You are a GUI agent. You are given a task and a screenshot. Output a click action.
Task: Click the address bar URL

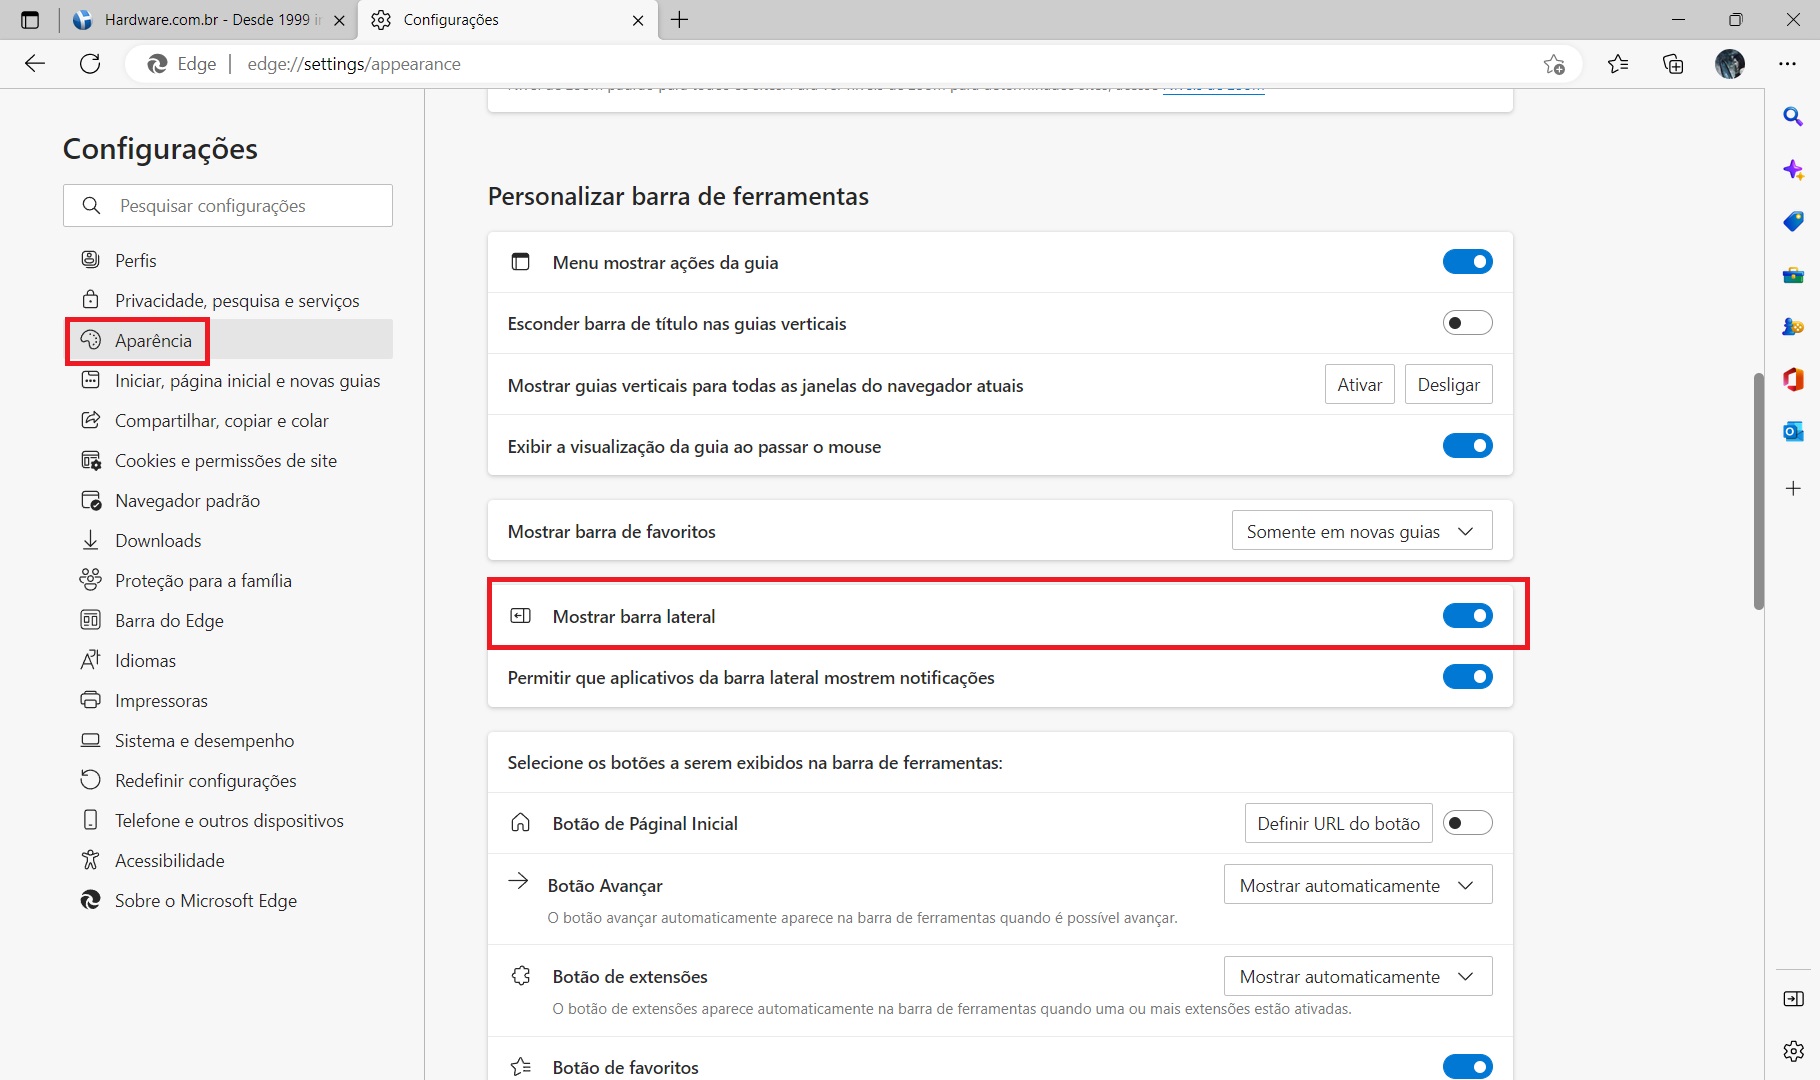click(354, 64)
